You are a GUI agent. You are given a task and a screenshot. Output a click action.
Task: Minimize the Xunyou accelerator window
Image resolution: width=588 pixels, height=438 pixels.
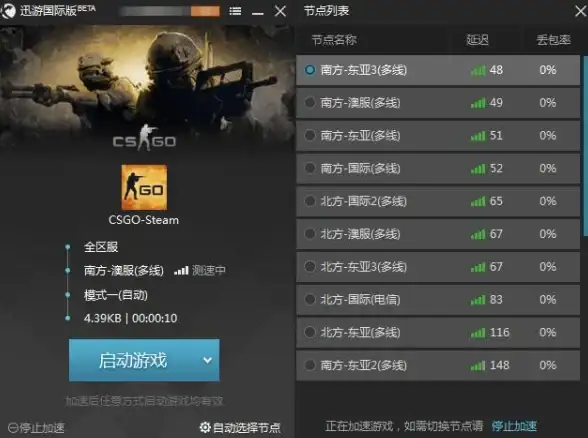point(258,13)
